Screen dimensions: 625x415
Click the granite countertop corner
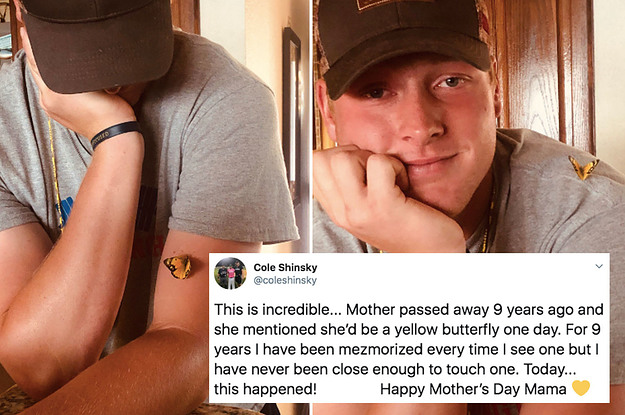16,401
